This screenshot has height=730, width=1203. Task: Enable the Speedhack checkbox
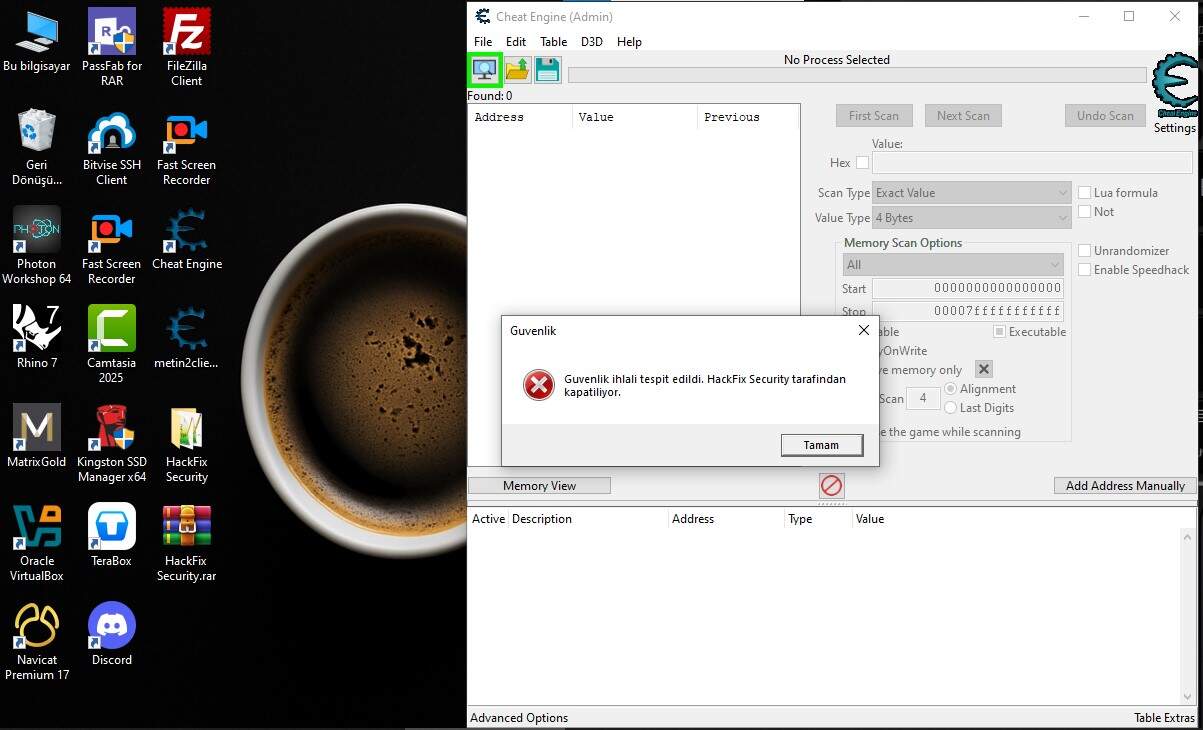coord(1084,270)
